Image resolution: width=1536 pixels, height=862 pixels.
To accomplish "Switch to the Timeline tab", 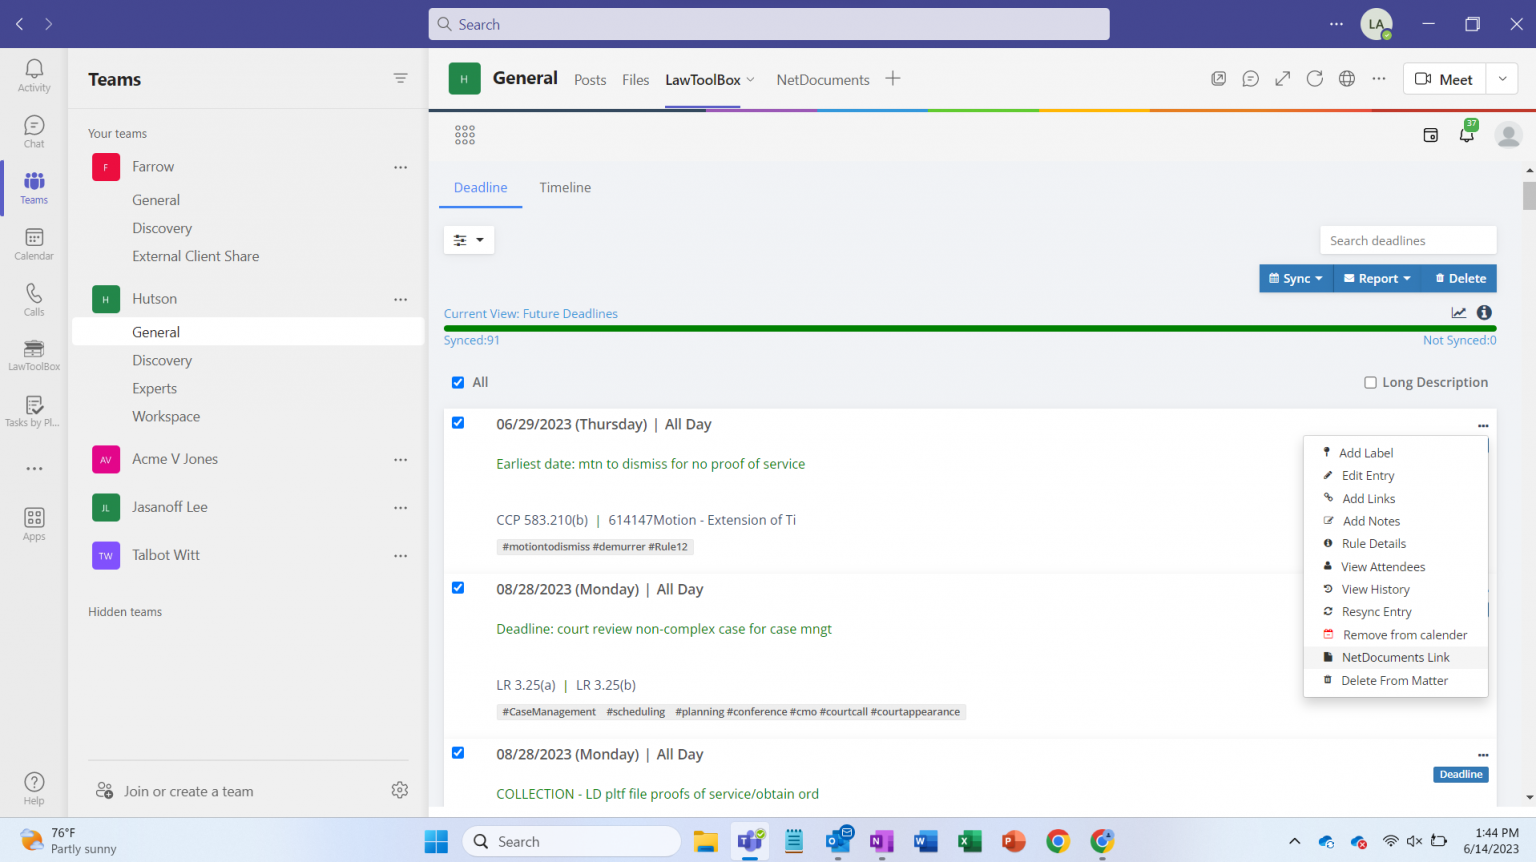I will 564,187.
